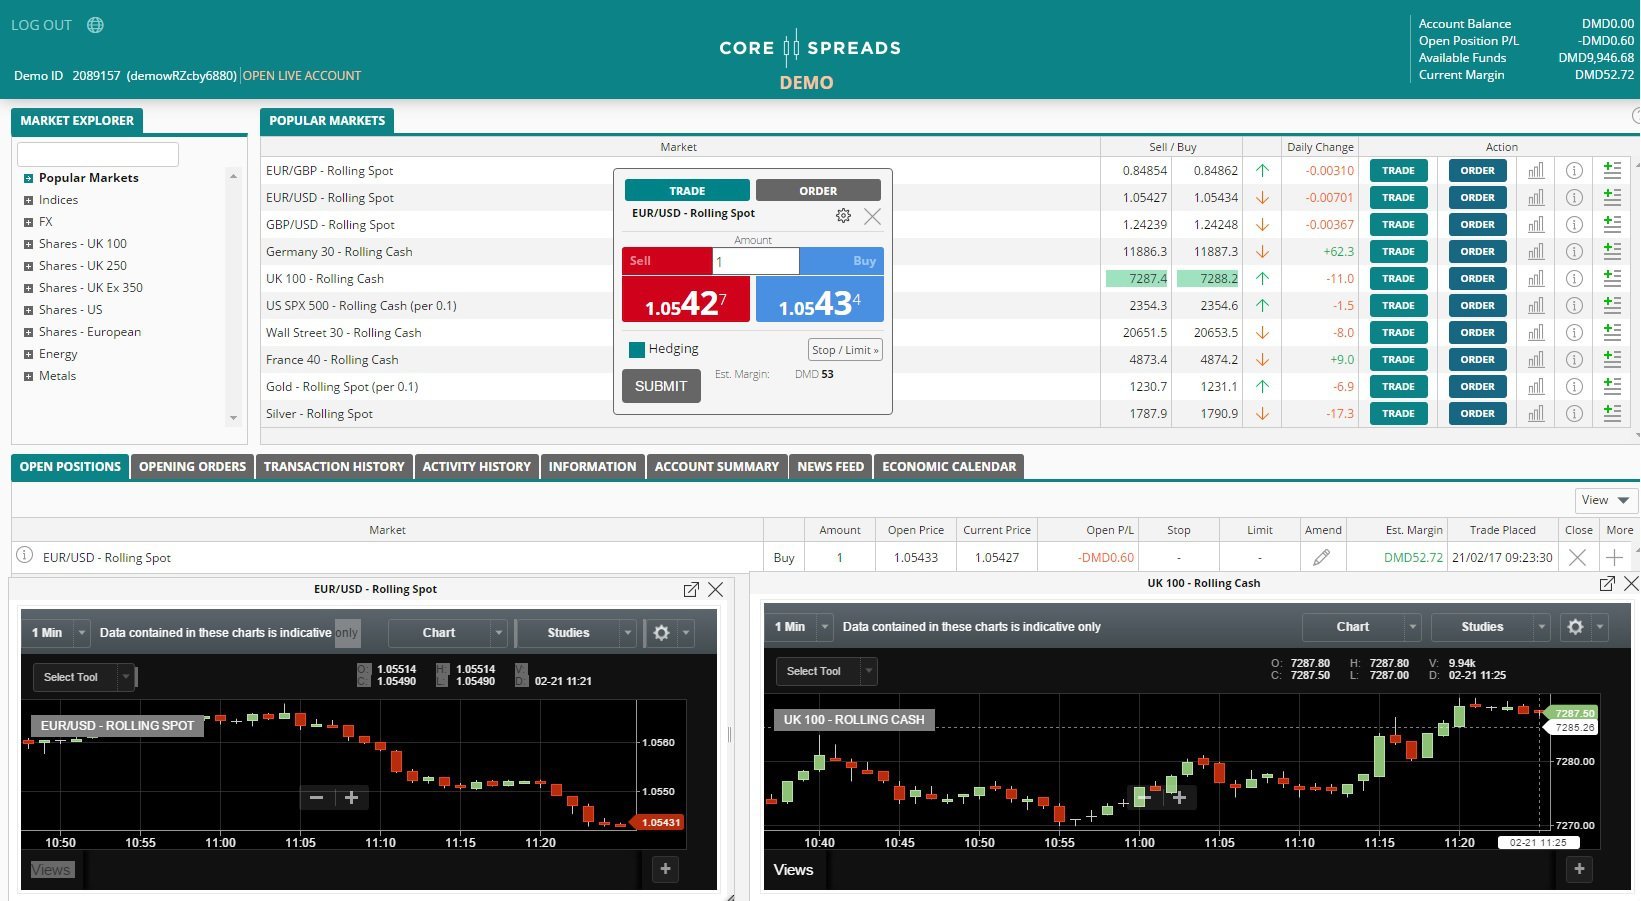Amend the EUR/USD position with pencil icon

tap(1322, 558)
